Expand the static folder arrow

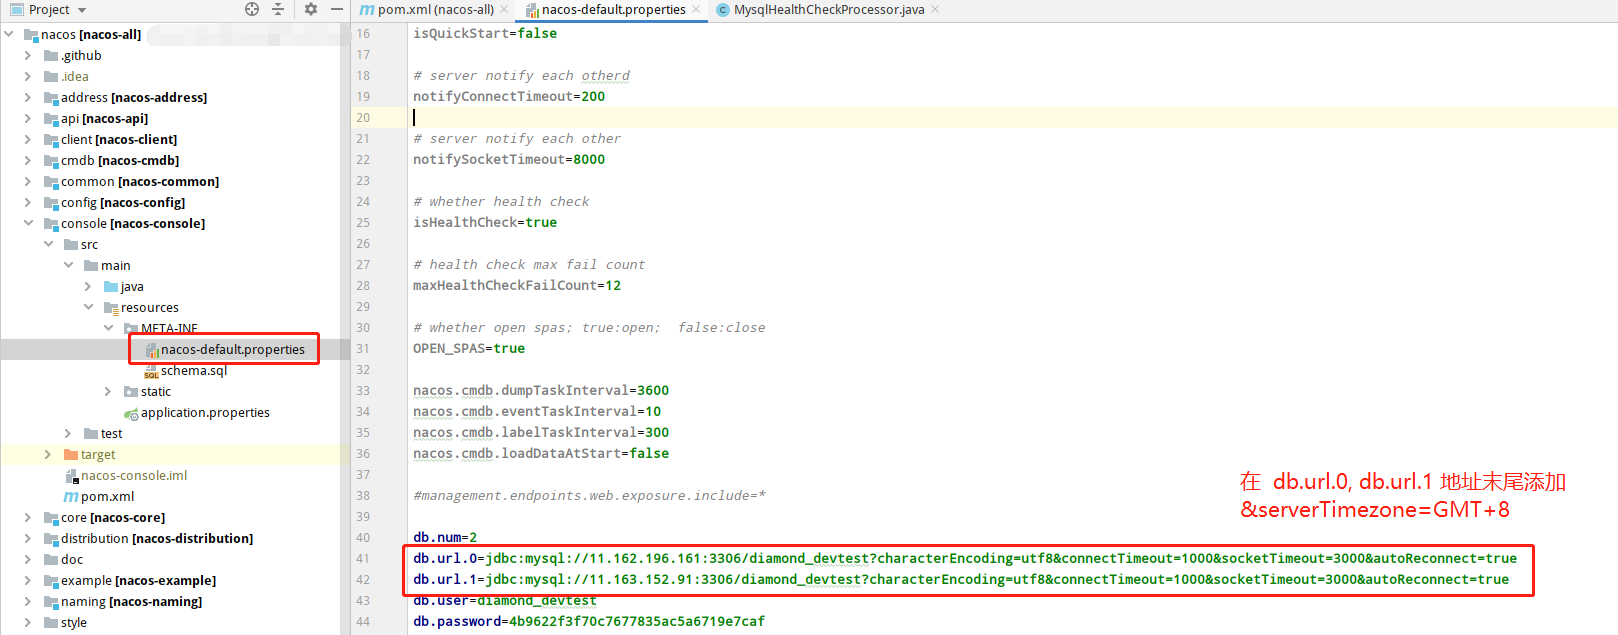click(x=108, y=391)
